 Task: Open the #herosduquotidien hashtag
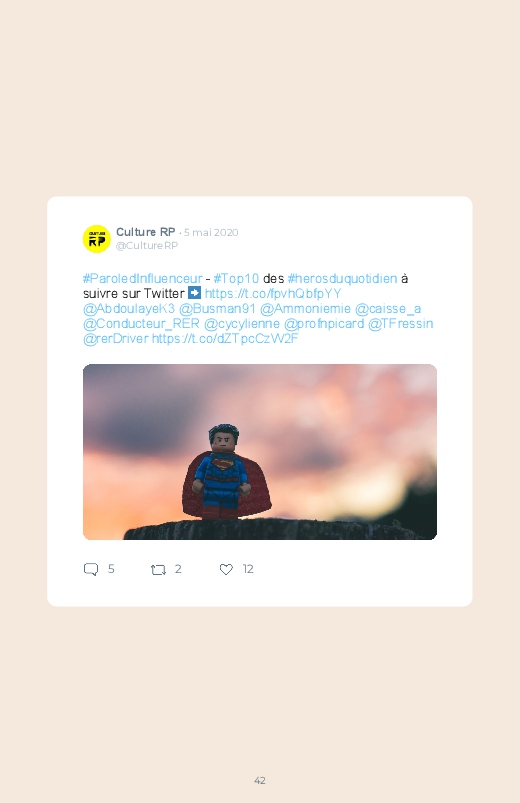pos(342,279)
